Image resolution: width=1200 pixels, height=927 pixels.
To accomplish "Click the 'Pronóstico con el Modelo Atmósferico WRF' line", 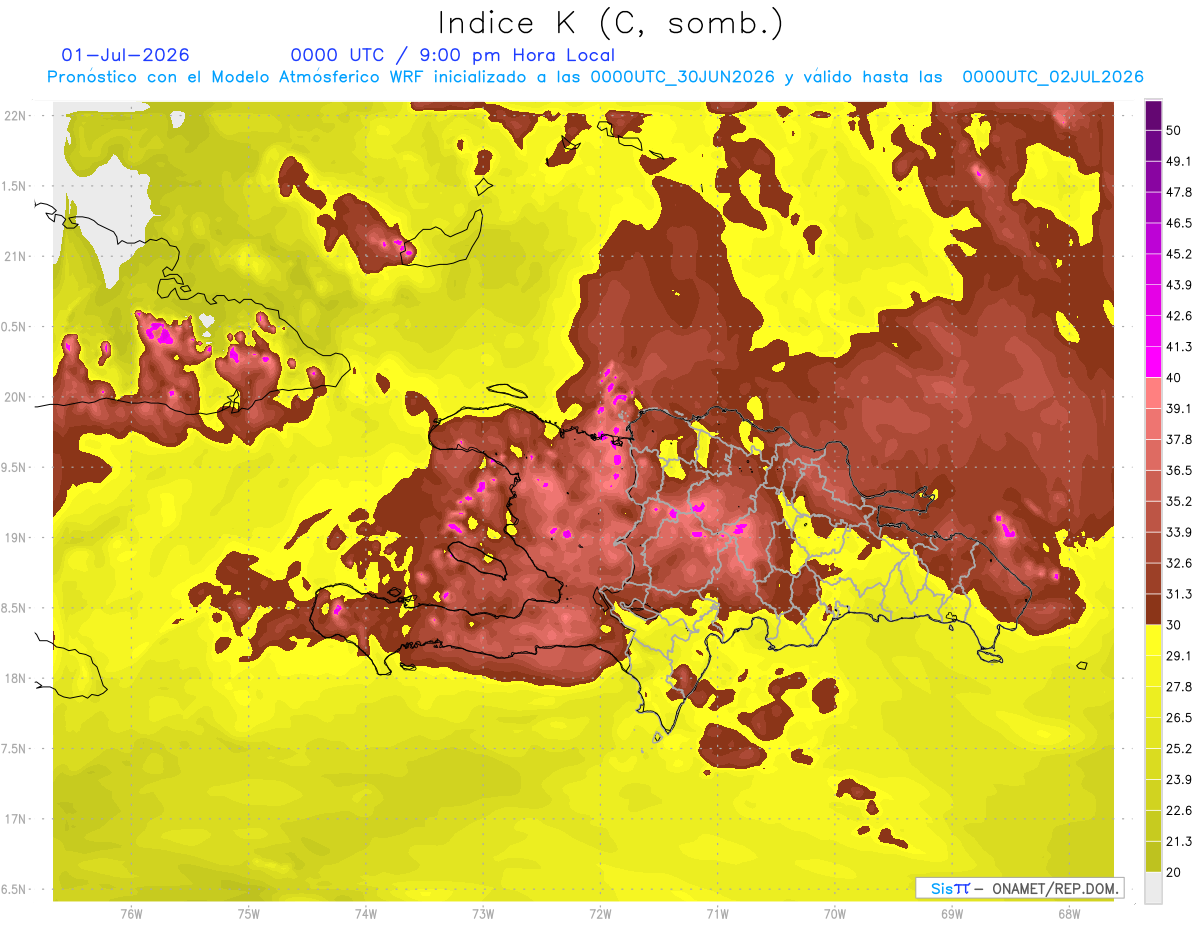I will 595,77.
